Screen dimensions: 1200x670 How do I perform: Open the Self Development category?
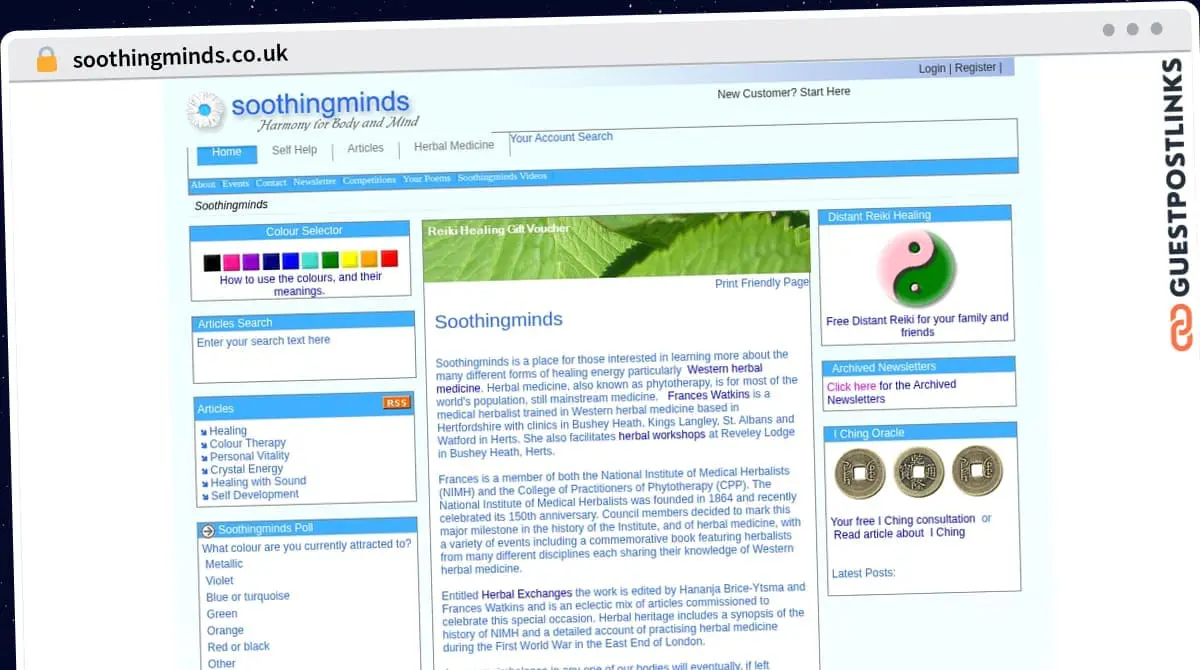tap(255, 495)
